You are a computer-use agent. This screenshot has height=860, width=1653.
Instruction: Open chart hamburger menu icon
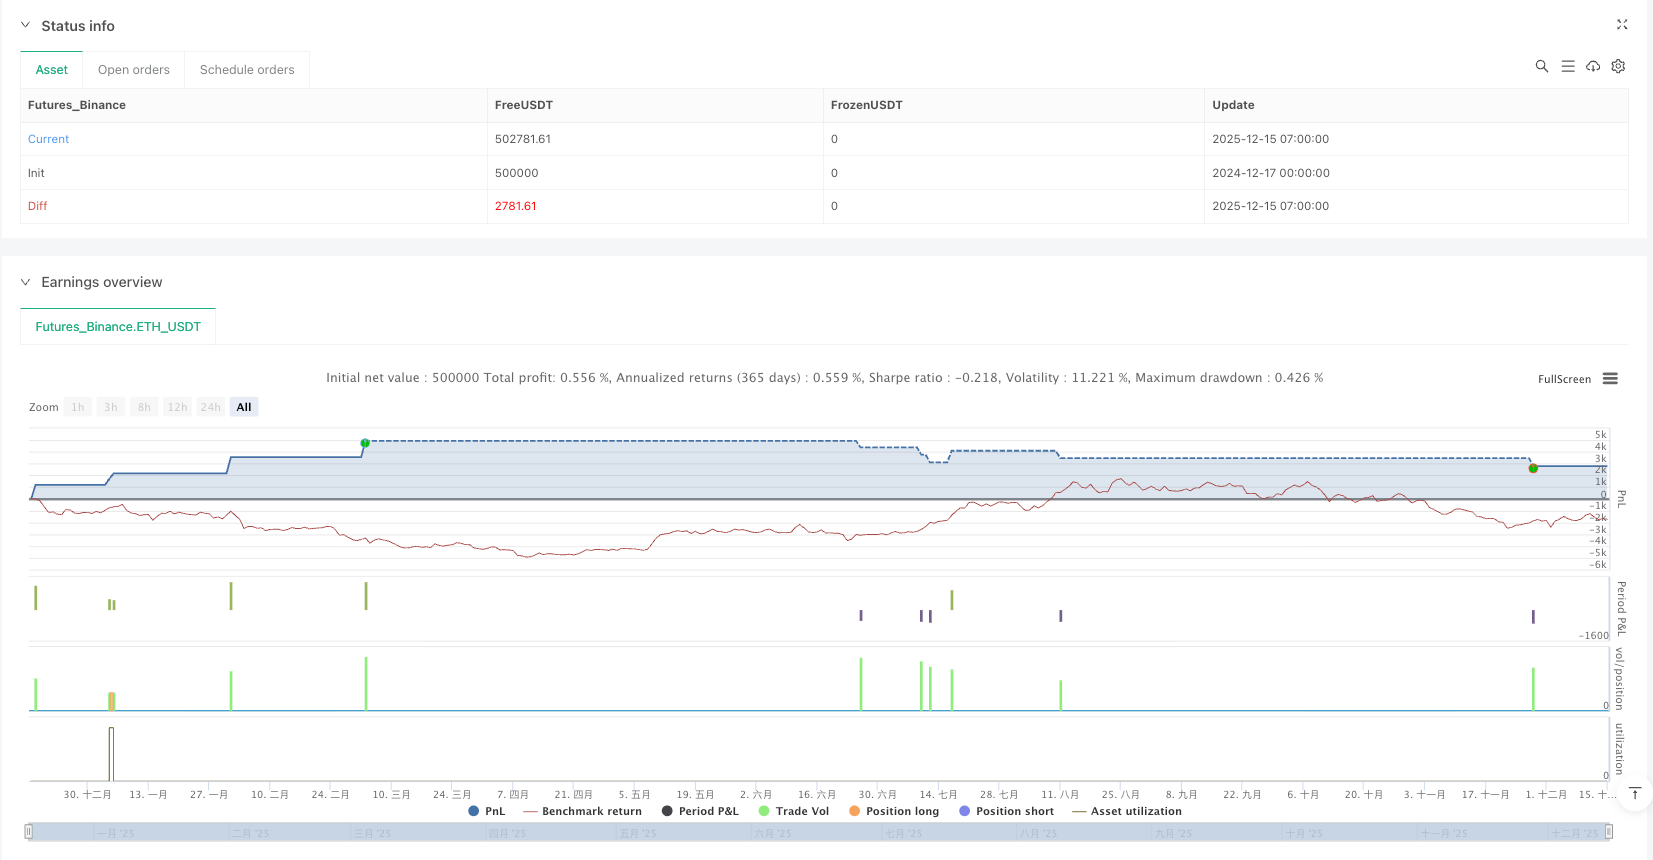click(x=1610, y=379)
